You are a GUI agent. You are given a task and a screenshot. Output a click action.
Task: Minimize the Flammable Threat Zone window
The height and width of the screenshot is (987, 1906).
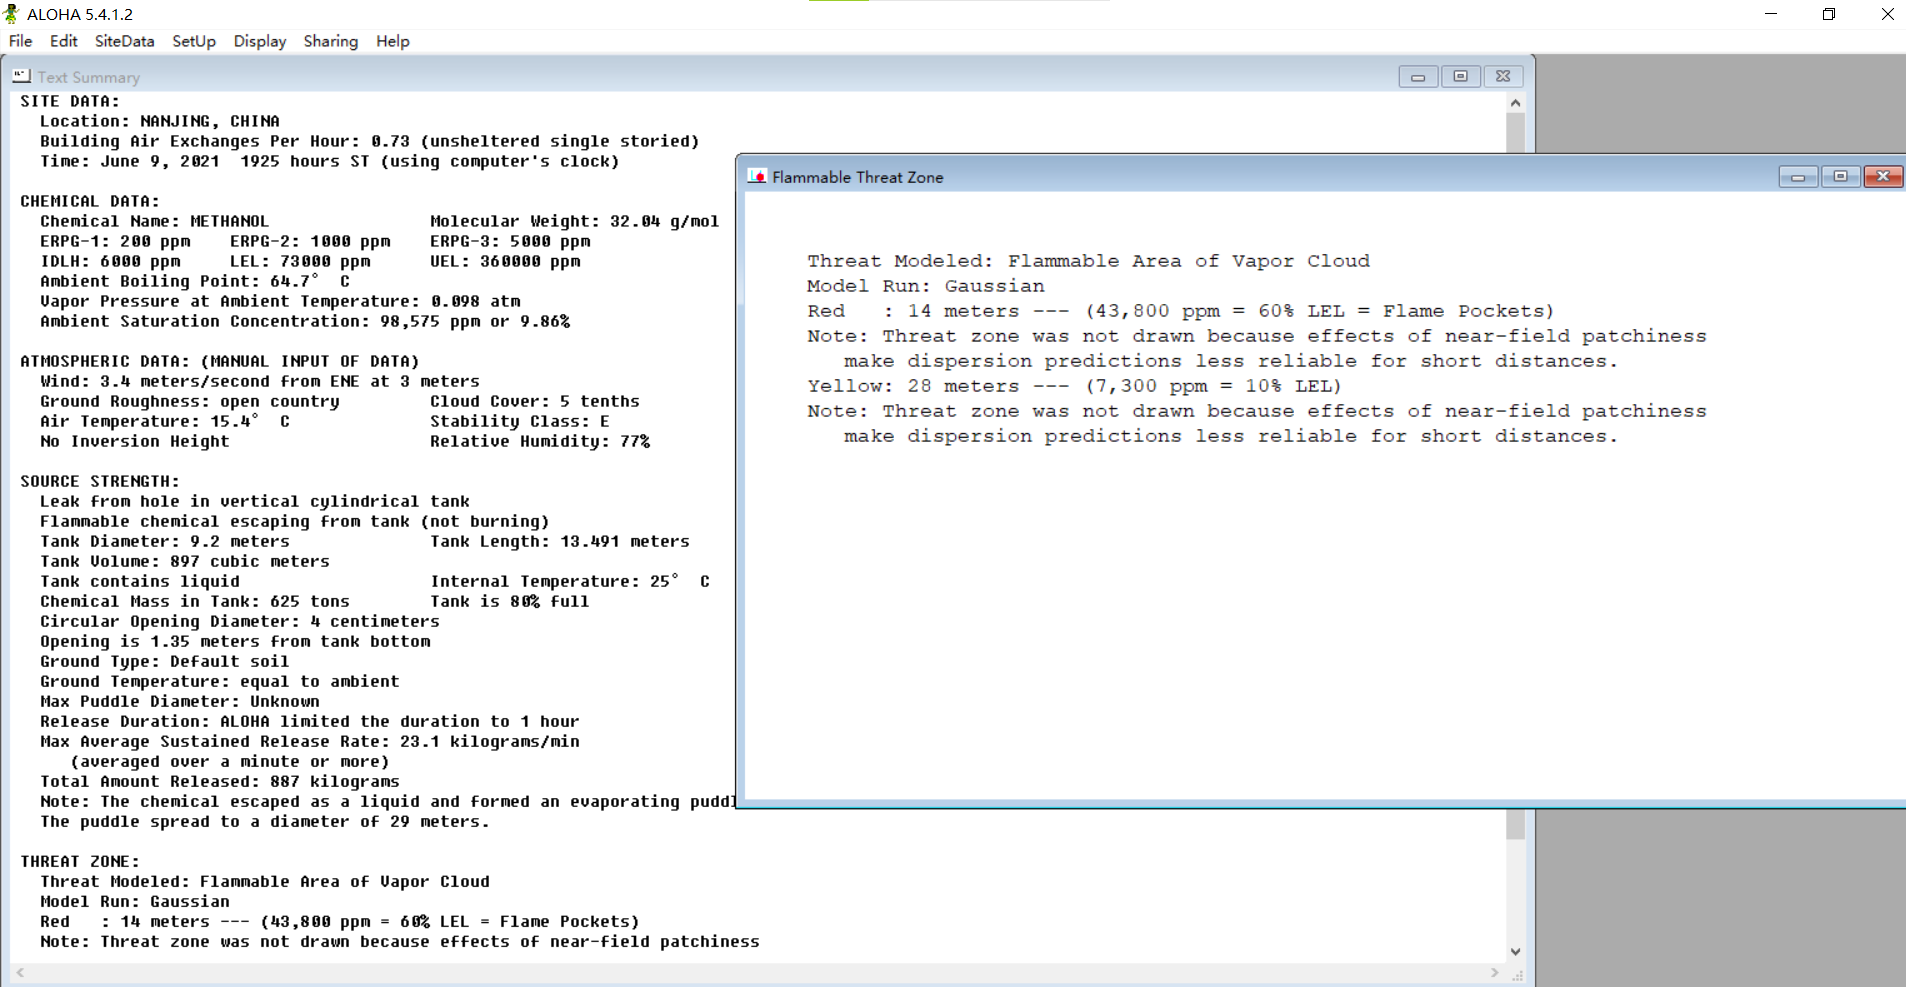pos(1798,177)
